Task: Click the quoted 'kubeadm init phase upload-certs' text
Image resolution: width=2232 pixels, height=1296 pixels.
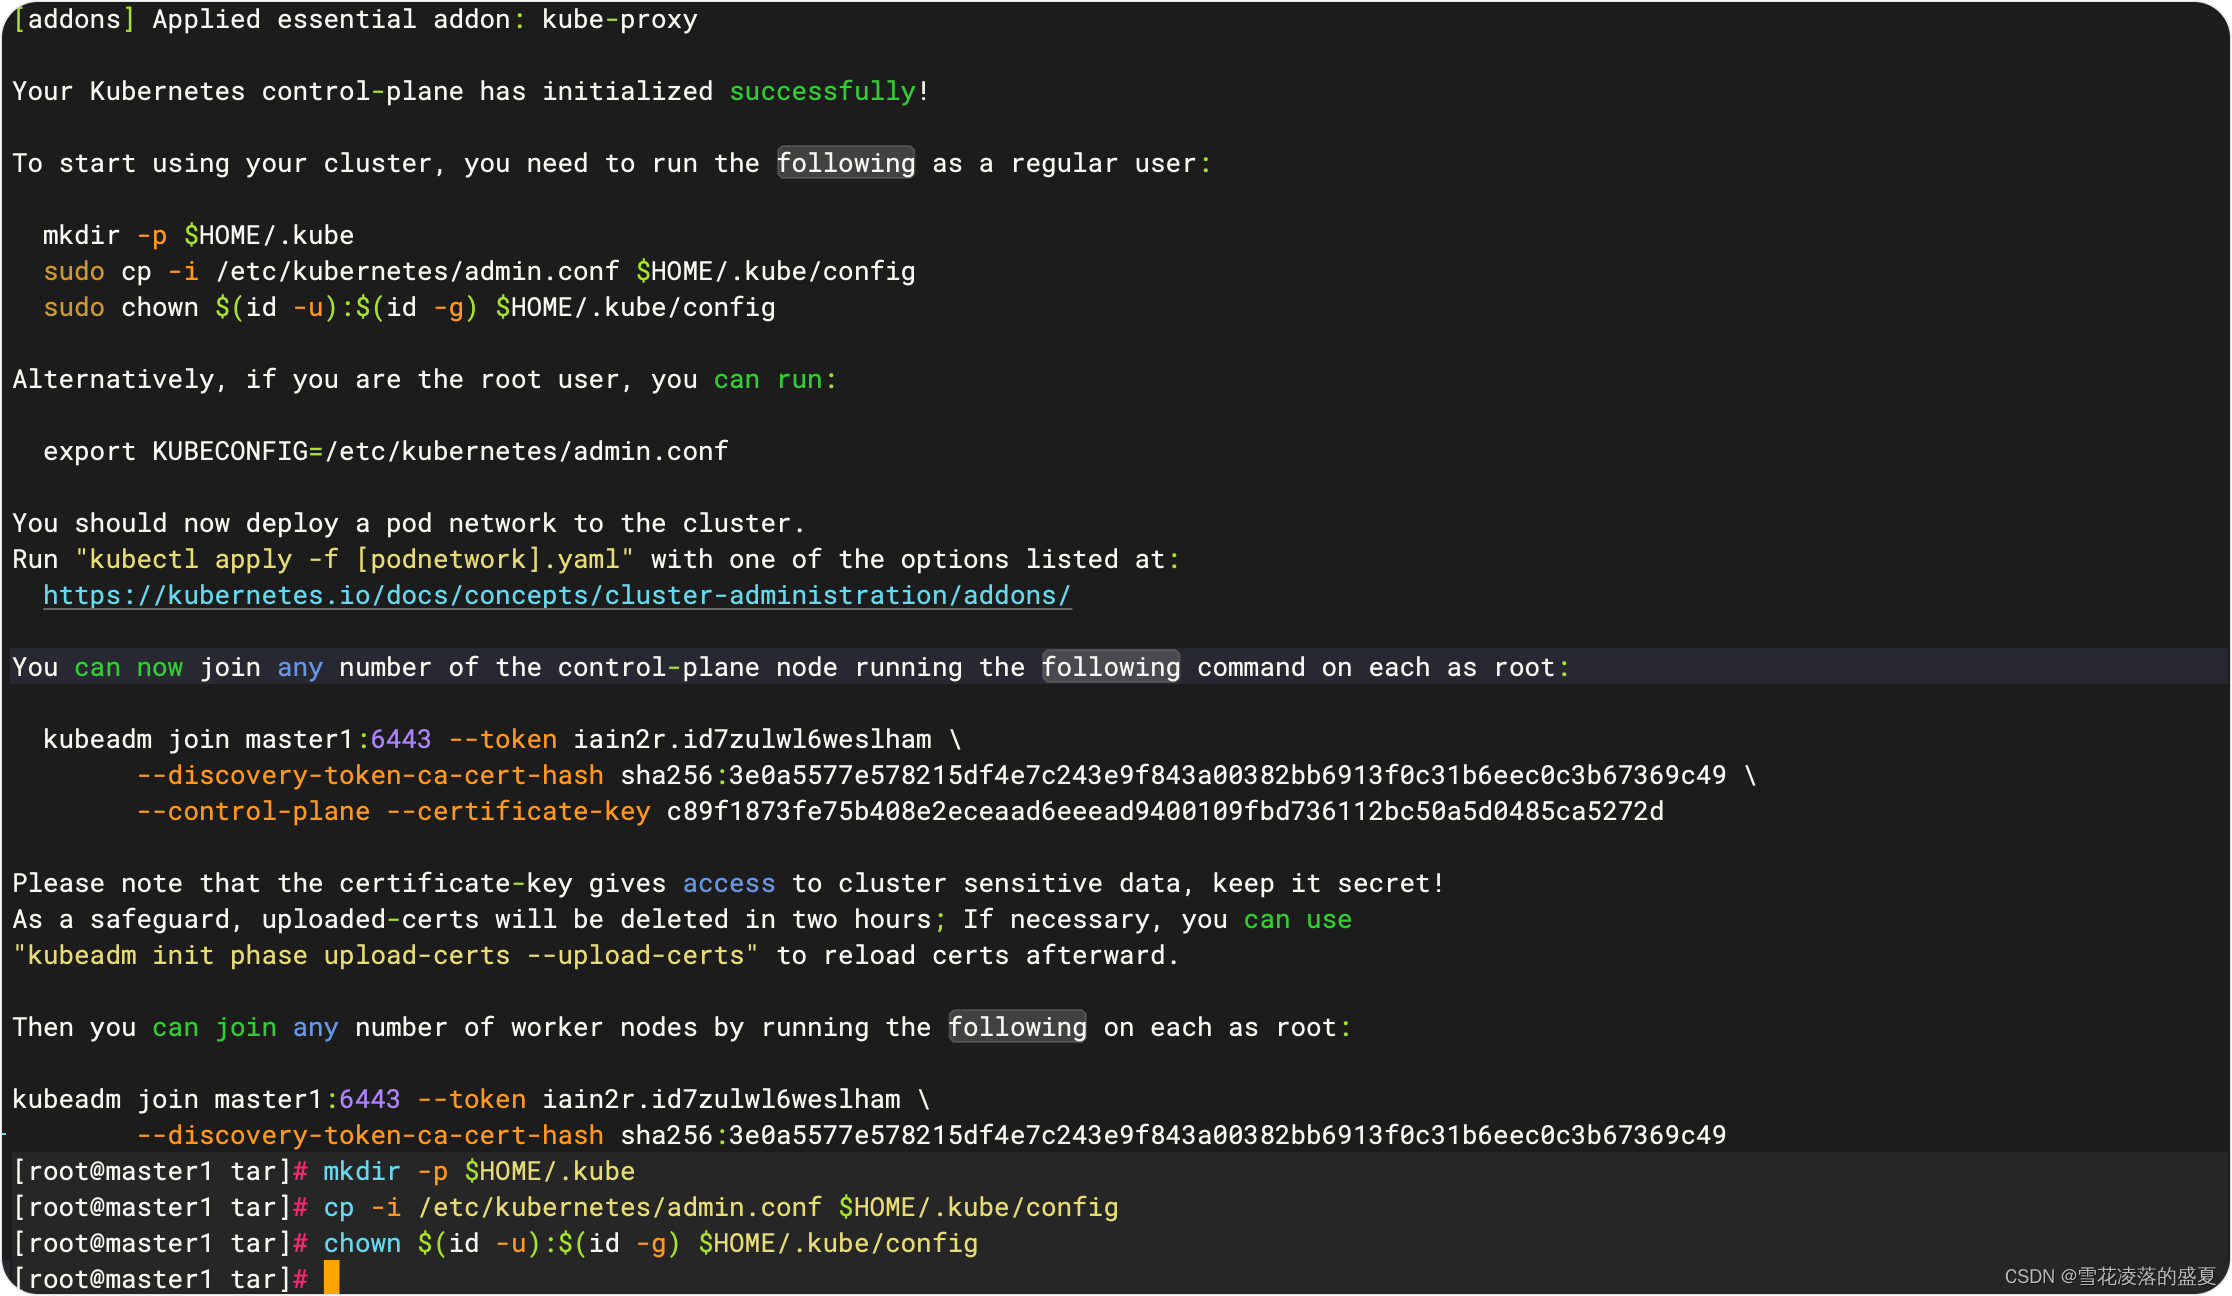Action: click(385, 956)
